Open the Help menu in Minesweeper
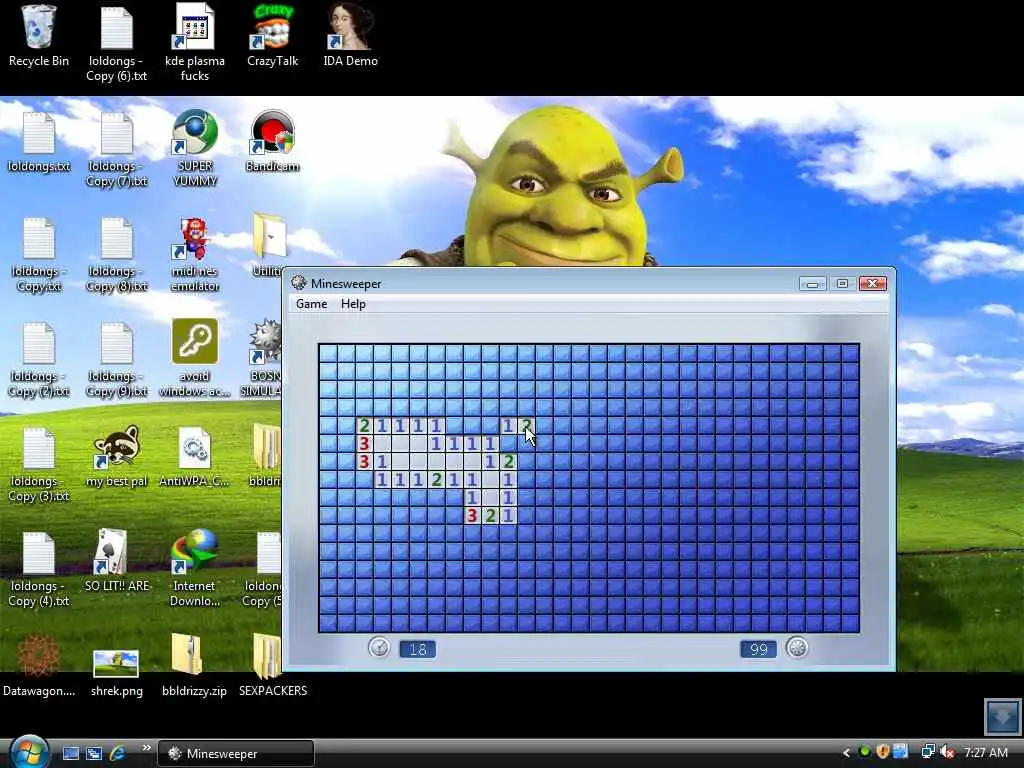Screen dimensions: 1024x768 pyautogui.click(x=353, y=304)
